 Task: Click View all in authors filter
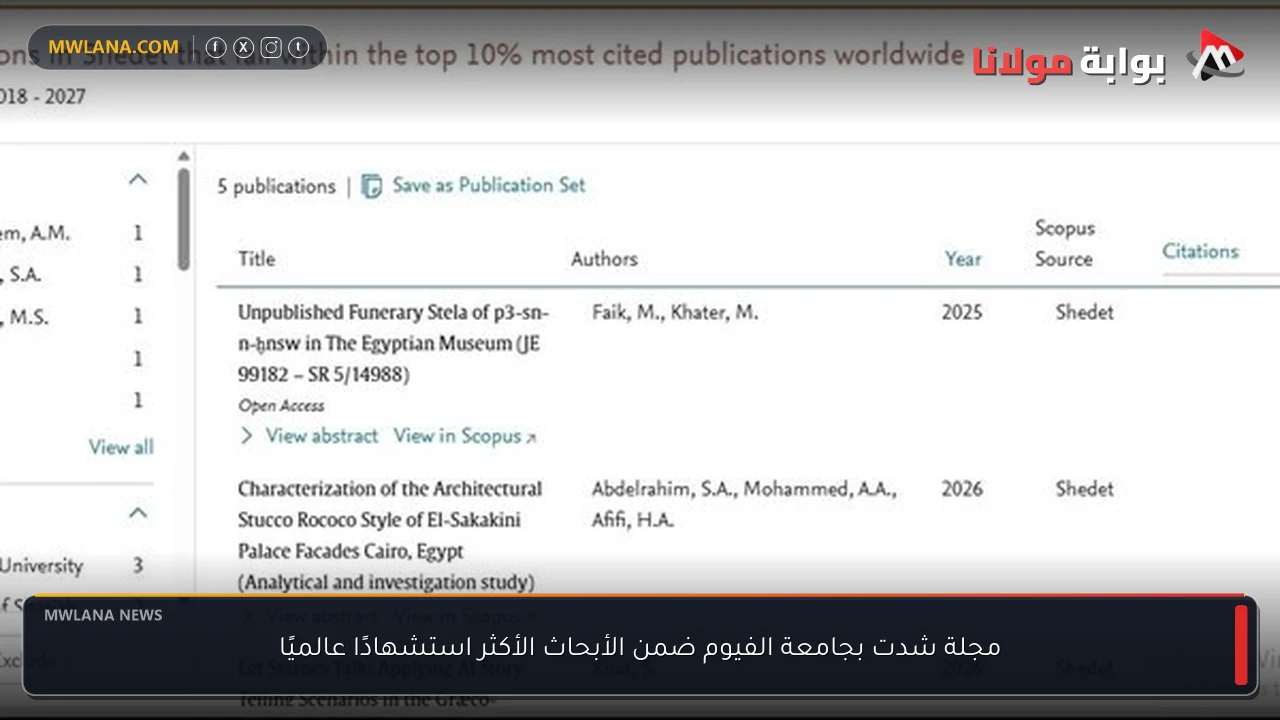(121, 447)
